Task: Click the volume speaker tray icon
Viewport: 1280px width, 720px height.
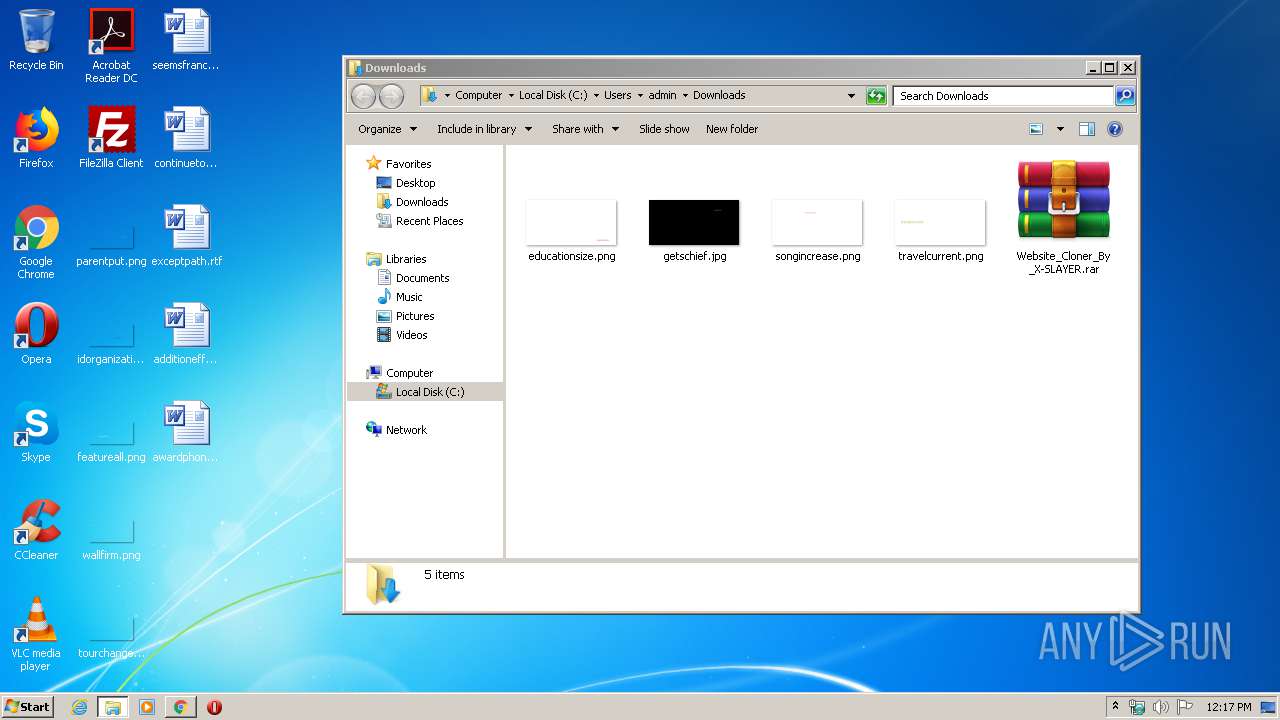Action: [x=1161, y=707]
